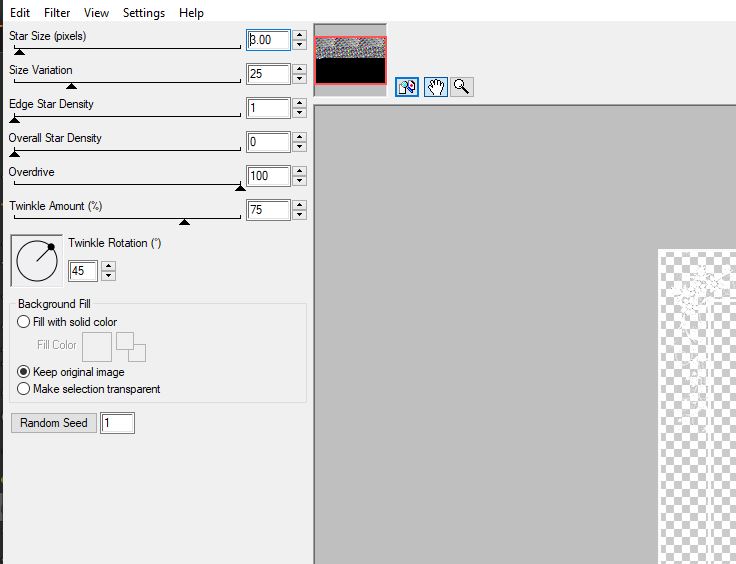The image size is (736, 564).
Task: Select the Zoom magnifier tool
Action: tap(461, 87)
